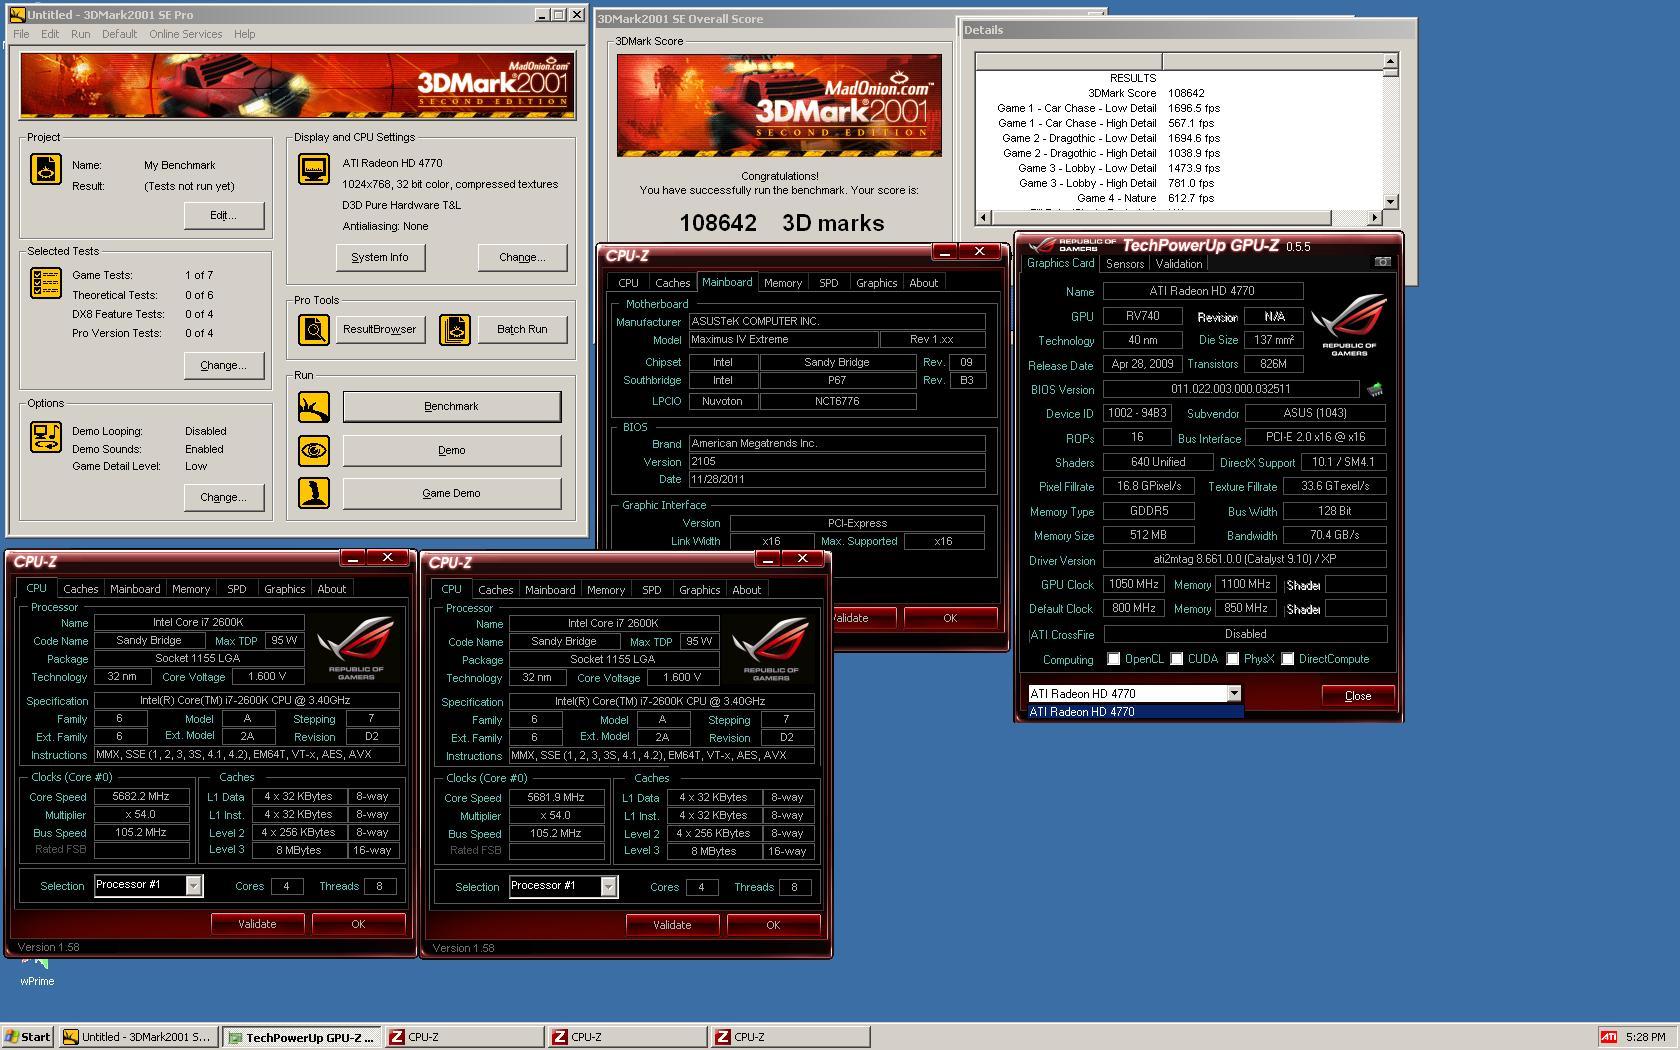Select ATI Radeon HD 4770 from dropdown list
Image resolution: width=1680 pixels, height=1050 pixels.
[1136, 712]
